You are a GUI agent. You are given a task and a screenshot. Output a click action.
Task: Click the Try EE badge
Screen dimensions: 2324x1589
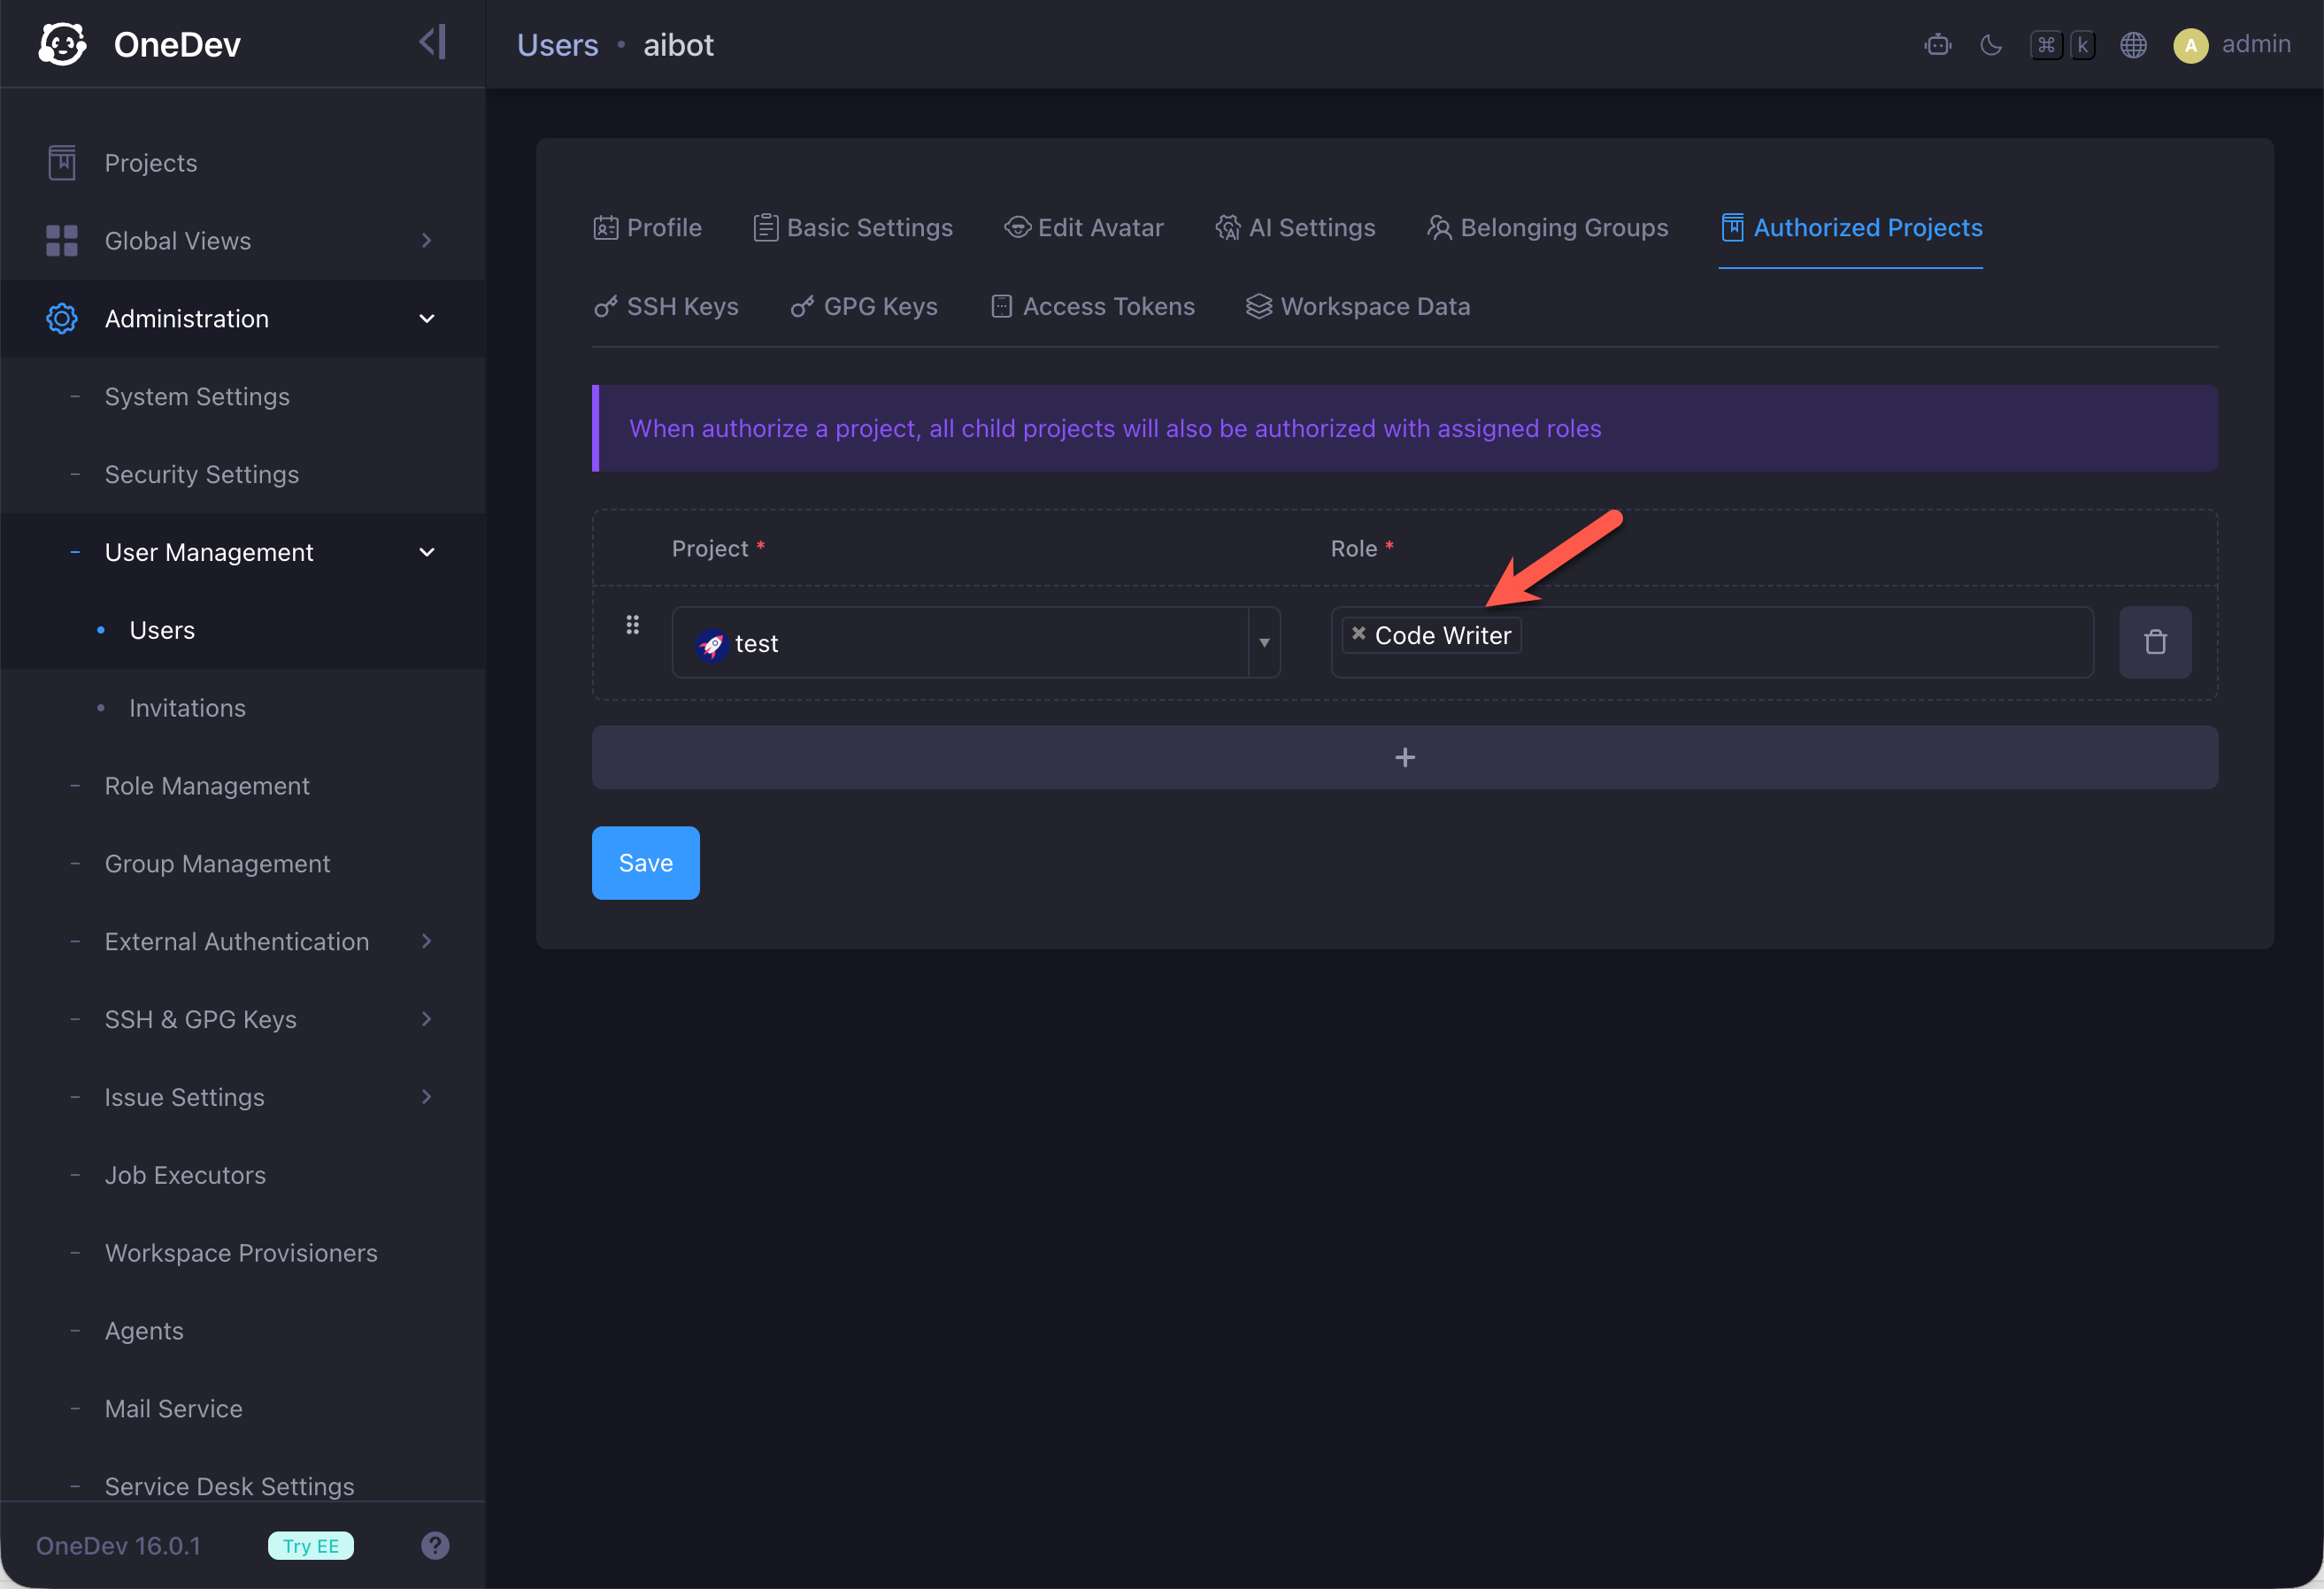click(311, 1545)
